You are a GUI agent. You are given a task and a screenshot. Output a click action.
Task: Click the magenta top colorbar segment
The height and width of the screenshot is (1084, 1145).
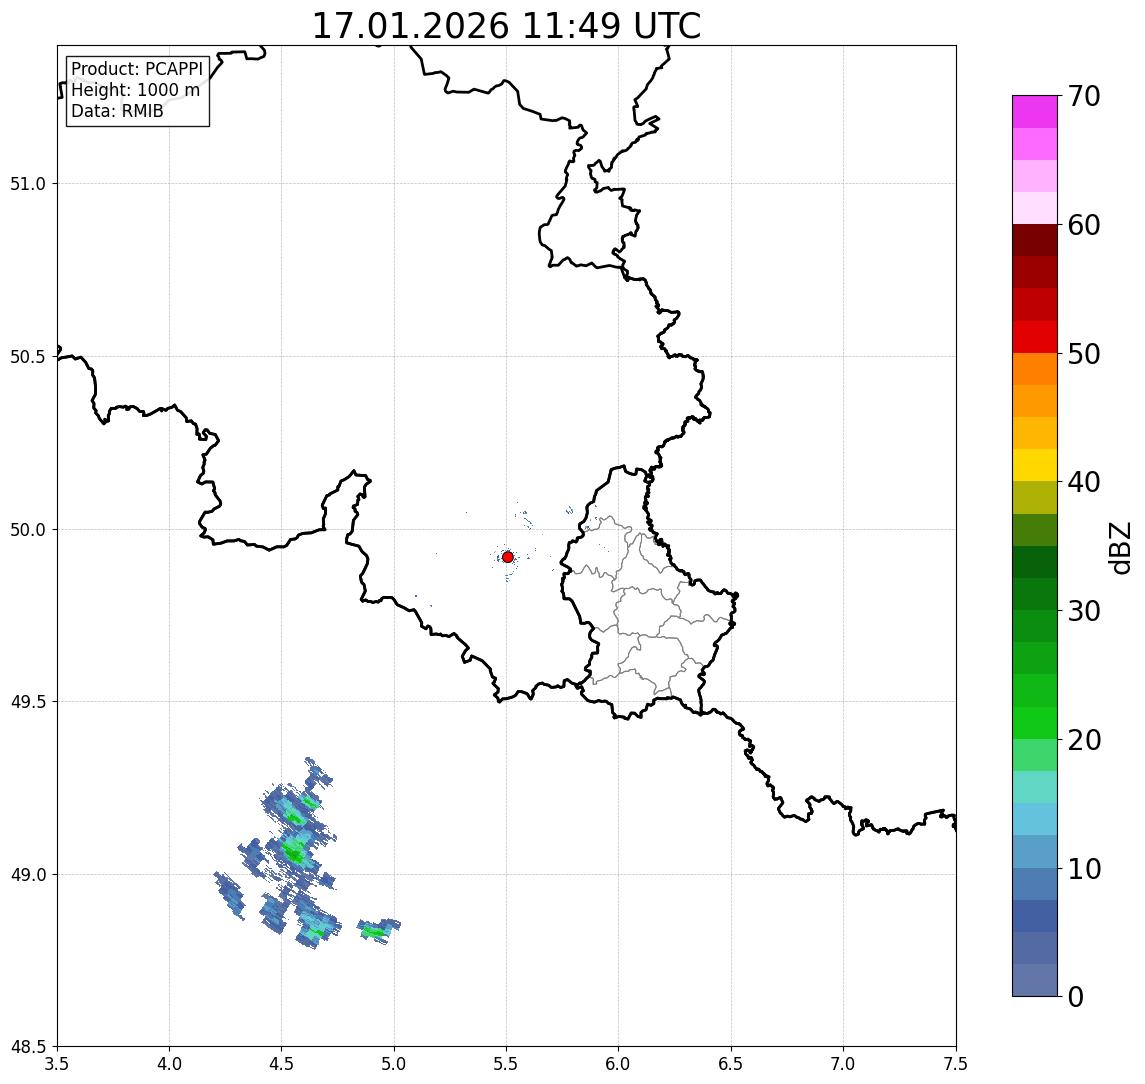(1035, 112)
